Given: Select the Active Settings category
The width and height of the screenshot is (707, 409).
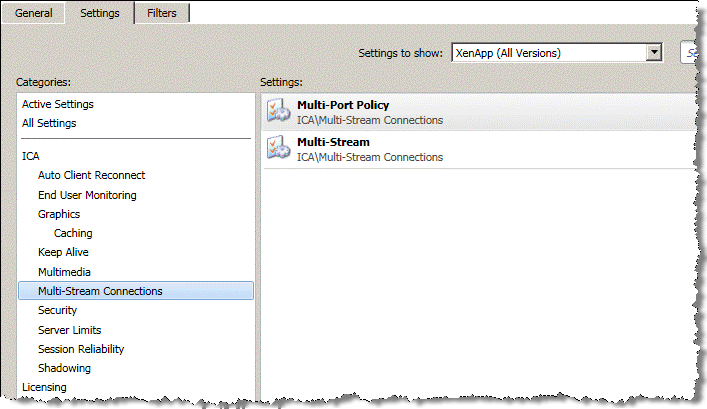Looking at the screenshot, I should pos(58,104).
